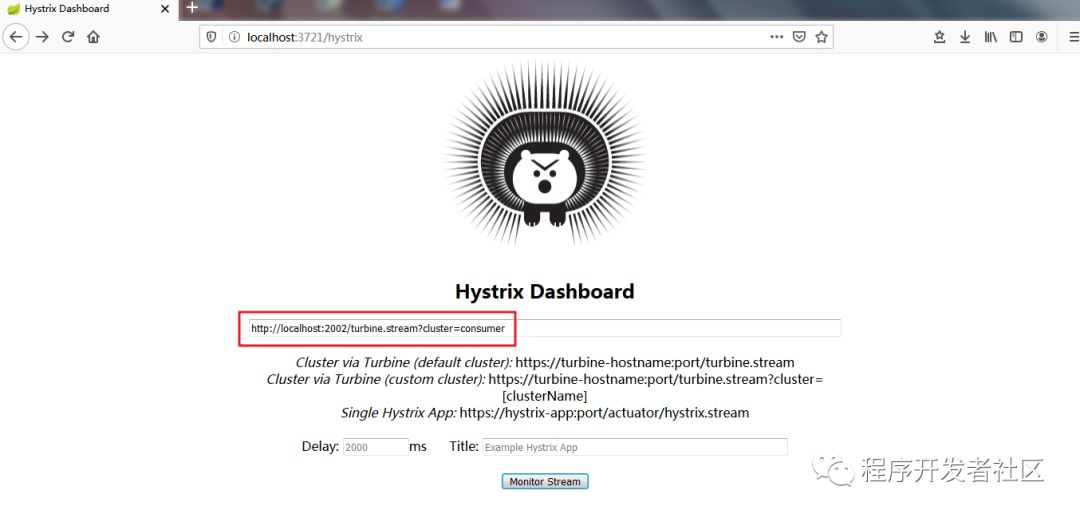Click the Hystrix hedgehog logo image
The height and width of the screenshot is (518, 1080).
click(544, 154)
